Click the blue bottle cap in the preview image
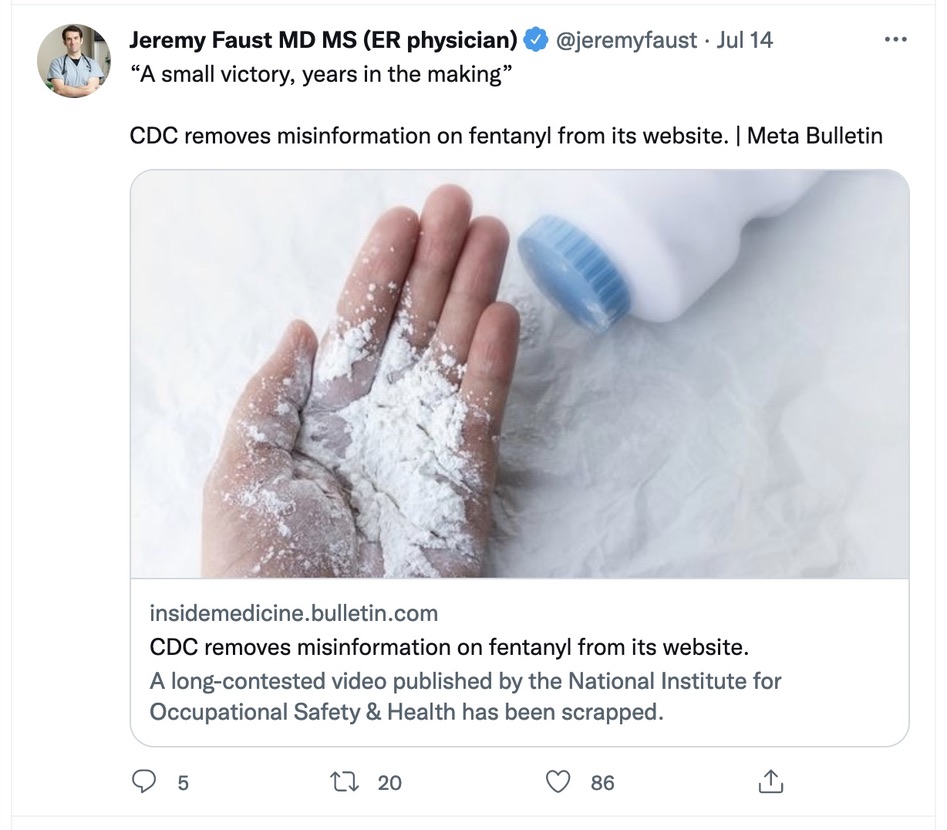The height and width of the screenshot is (830, 947). point(574,271)
